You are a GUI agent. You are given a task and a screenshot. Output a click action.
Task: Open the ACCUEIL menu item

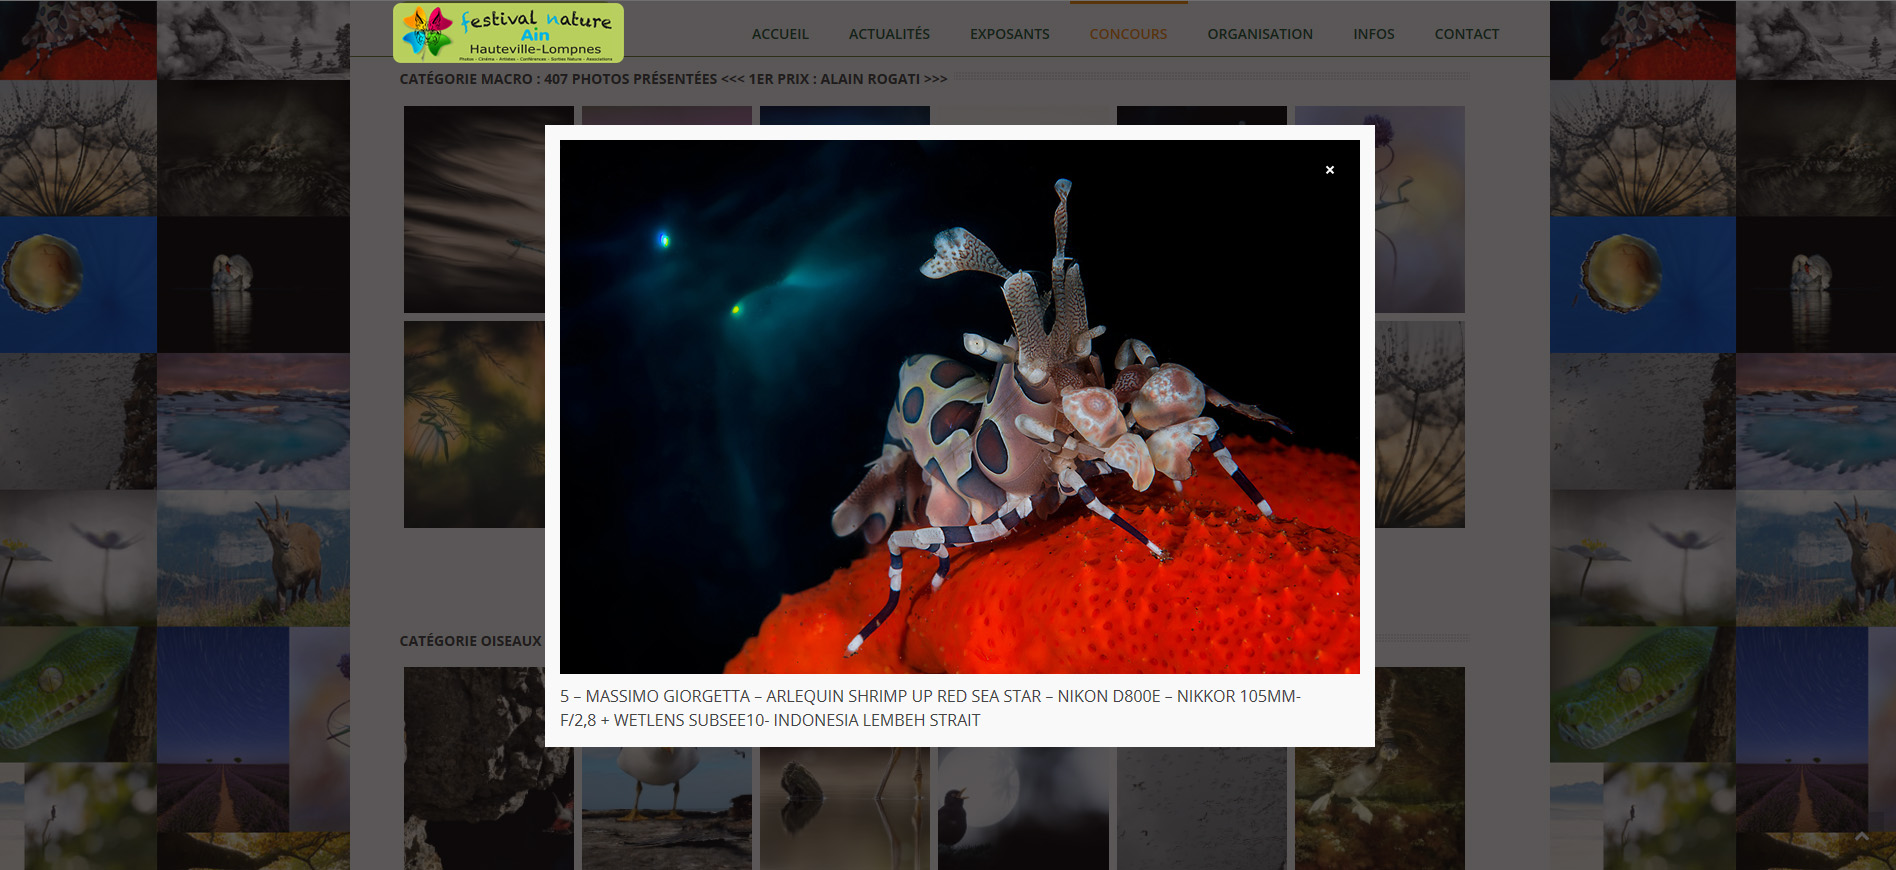tap(780, 34)
